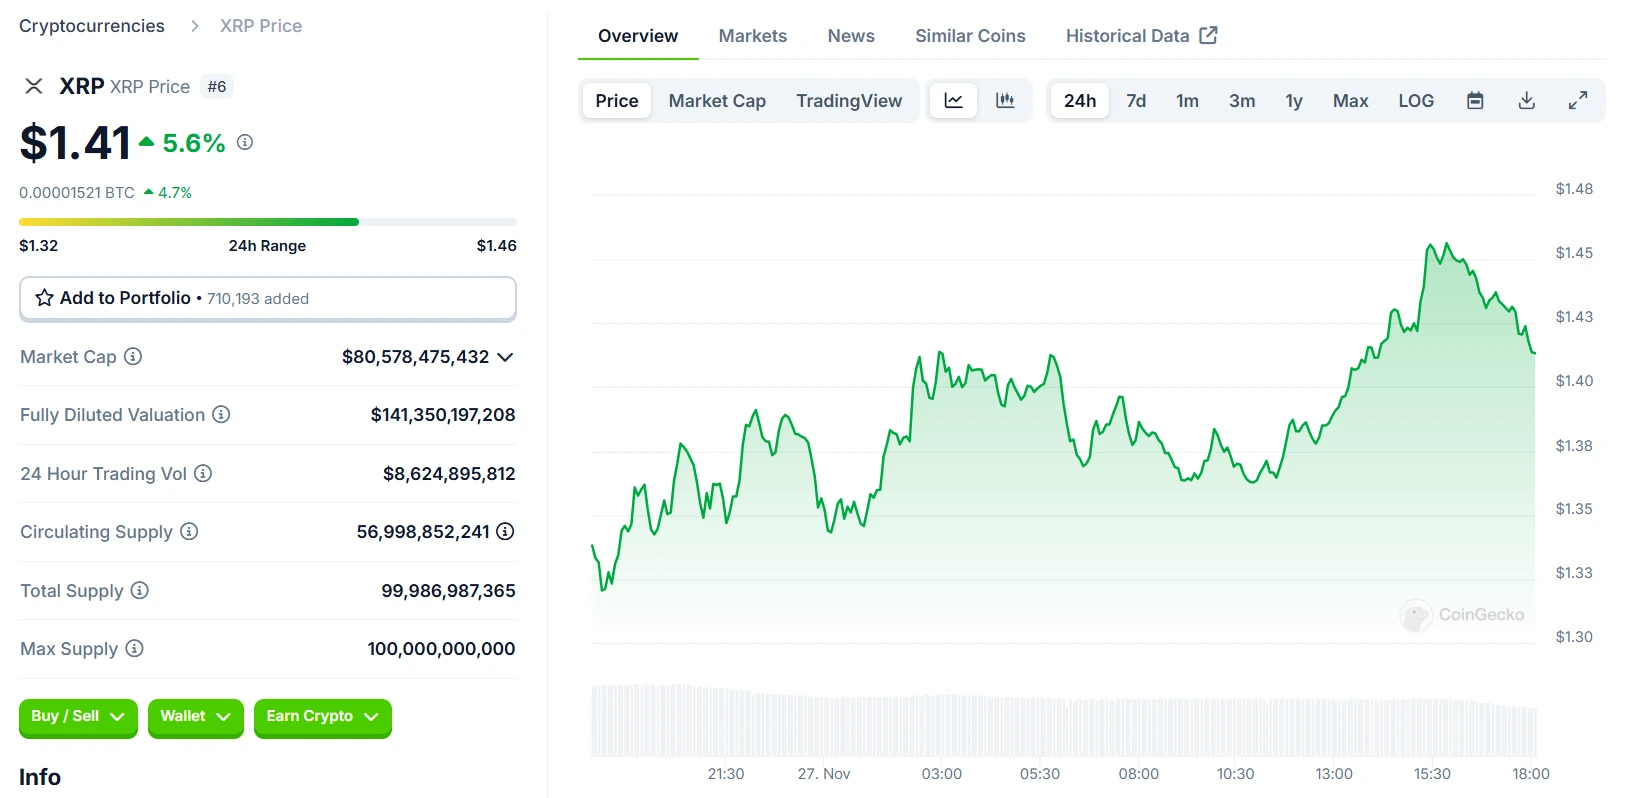Click the star icon in Add to Portfolio
Screen dimensions: 1637x798
(44, 298)
